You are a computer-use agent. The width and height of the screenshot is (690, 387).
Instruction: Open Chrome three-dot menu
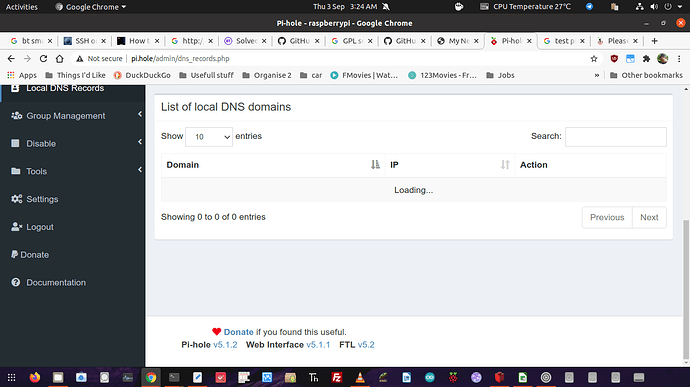pos(679,59)
